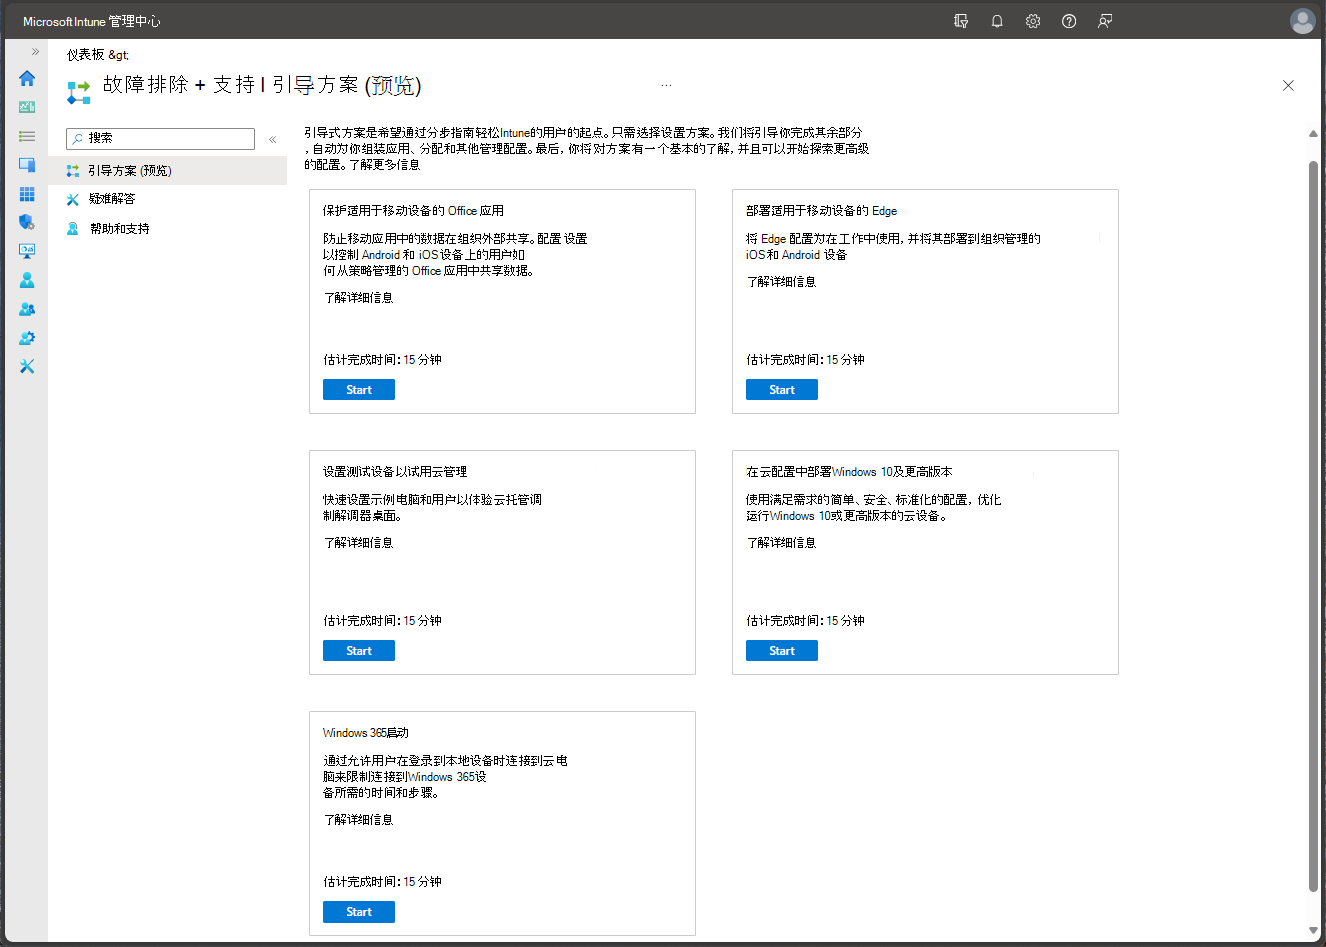The image size is (1326, 947).
Task: Open 了解详细信息 in the Windows 365 启动 card
Action: (x=359, y=820)
